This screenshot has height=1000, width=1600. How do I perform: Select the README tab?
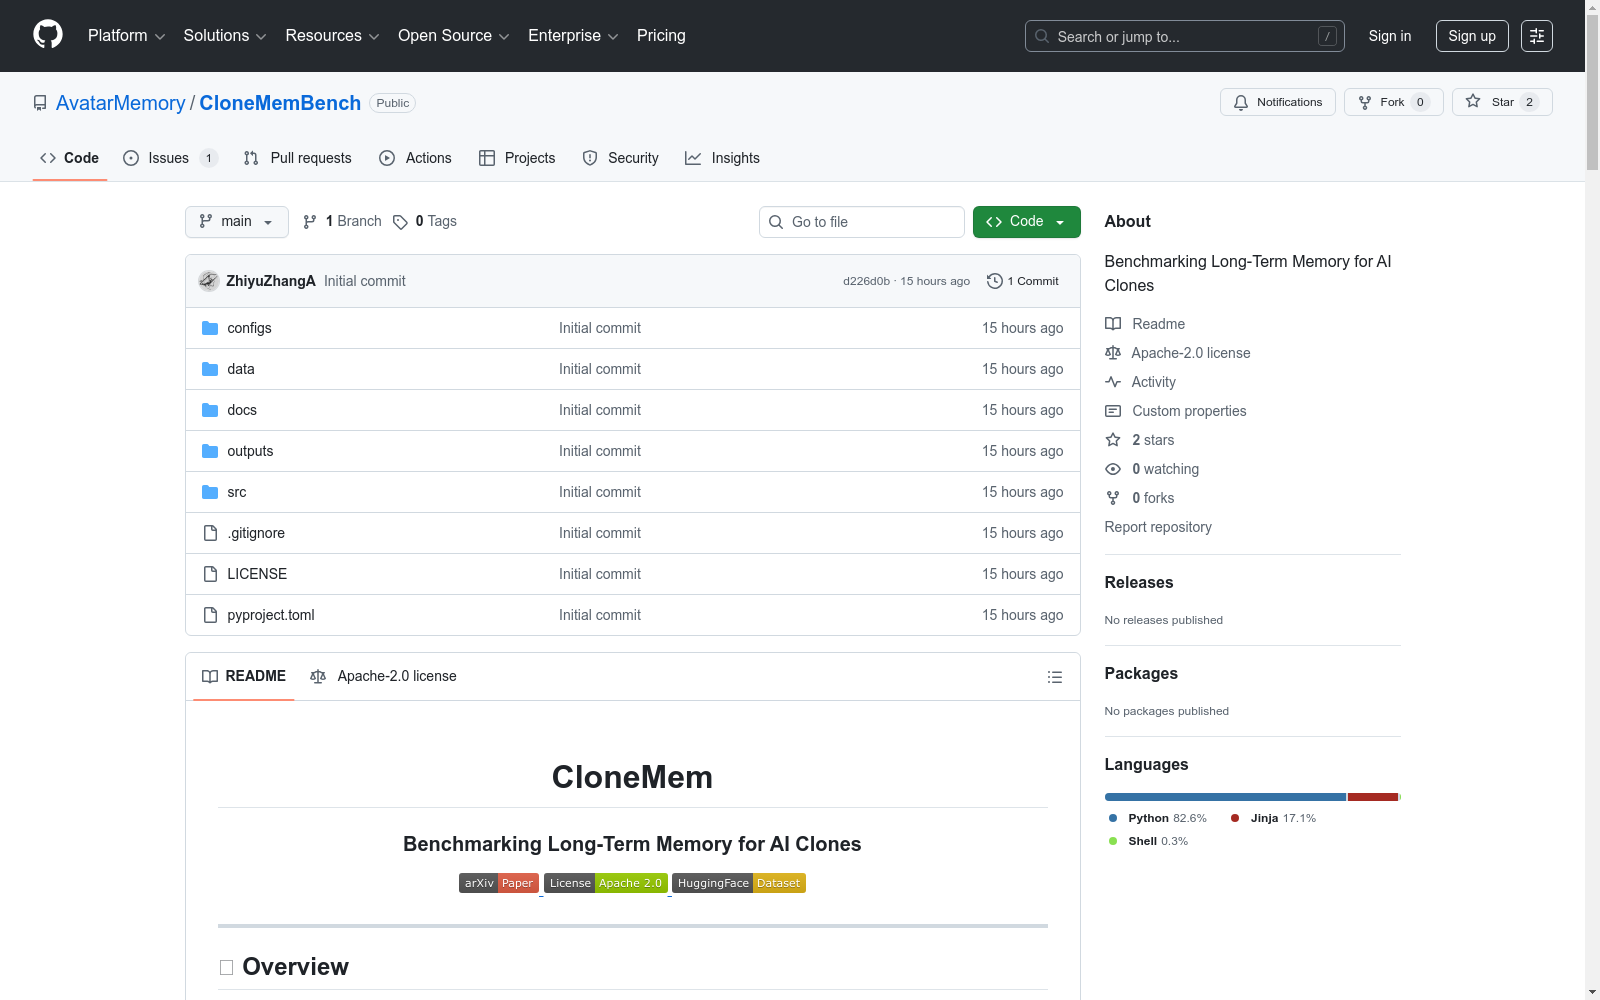244,677
